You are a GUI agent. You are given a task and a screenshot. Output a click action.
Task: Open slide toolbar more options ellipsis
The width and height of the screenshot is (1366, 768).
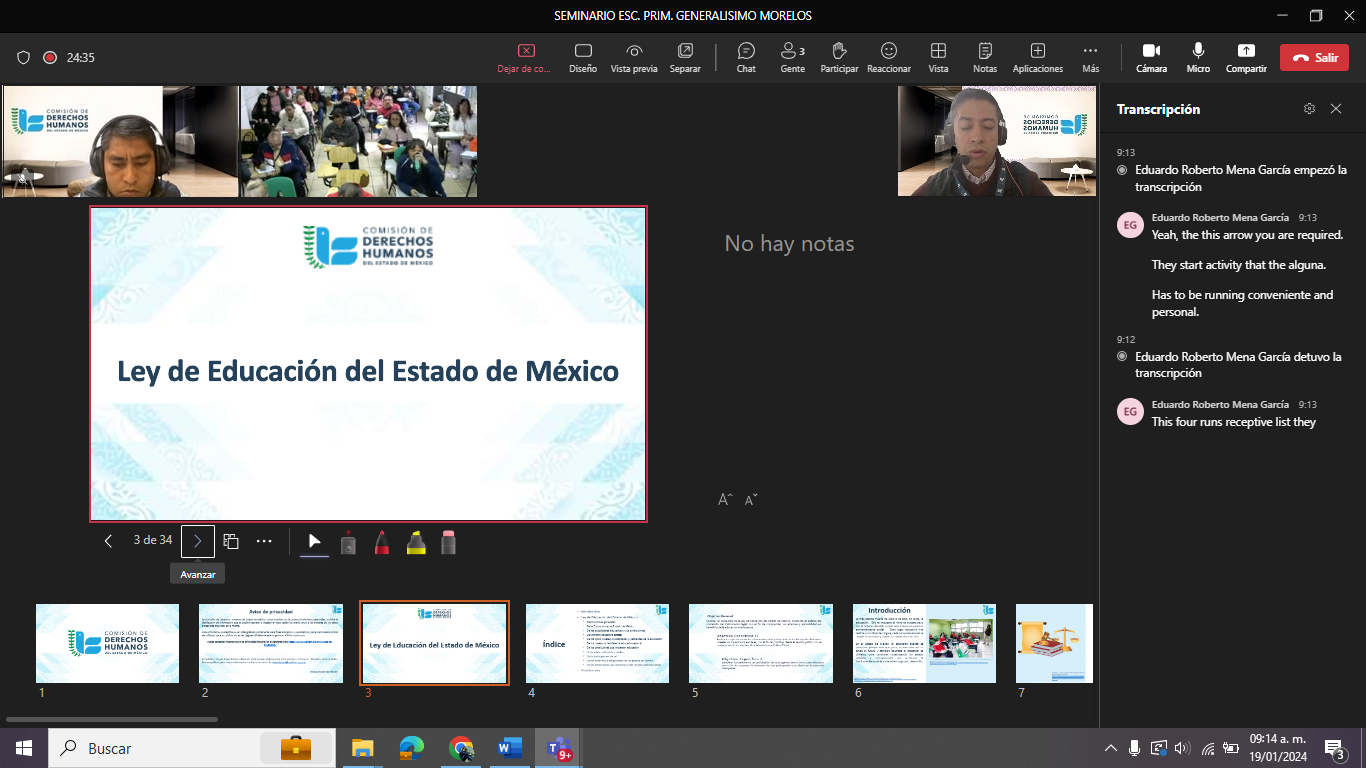coord(264,541)
